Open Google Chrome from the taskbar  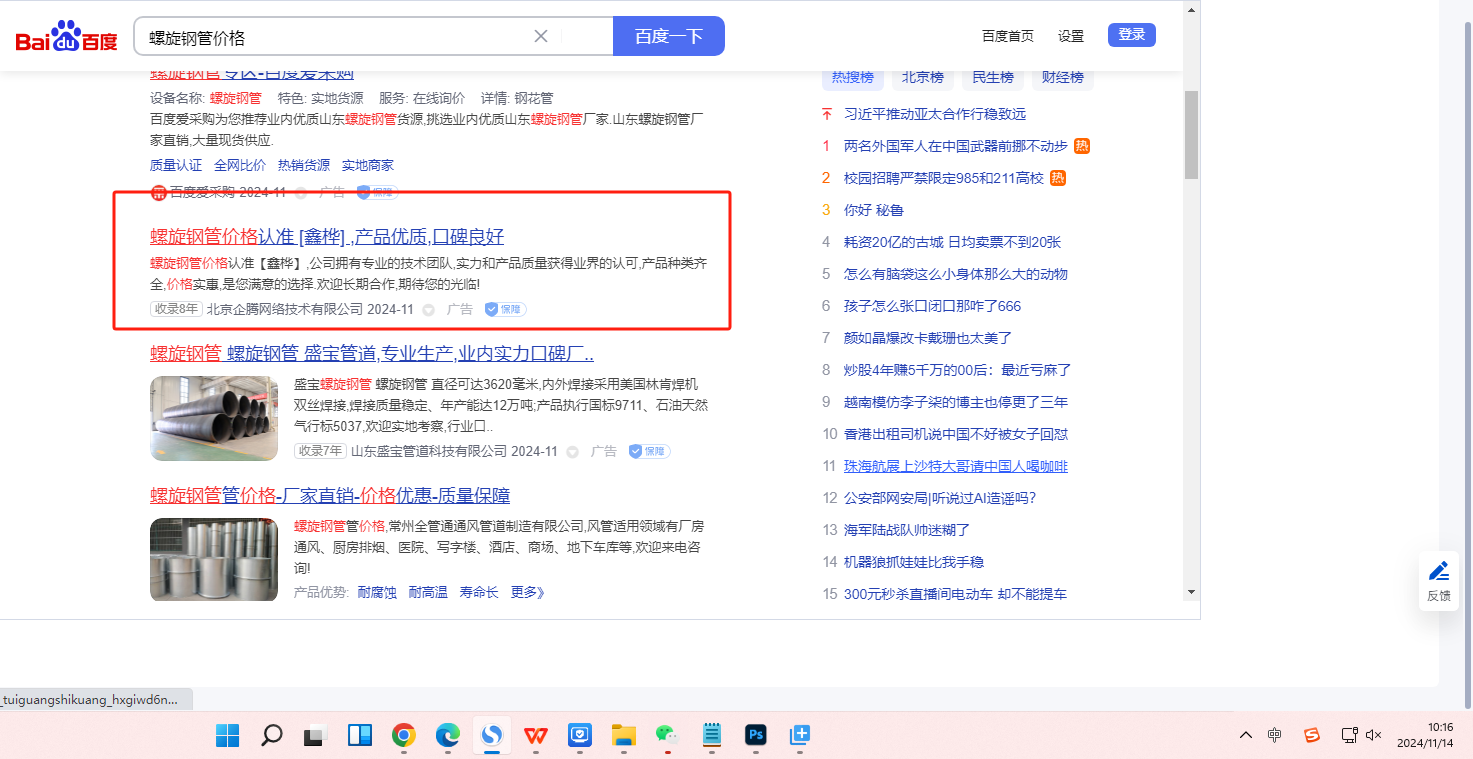click(x=404, y=736)
